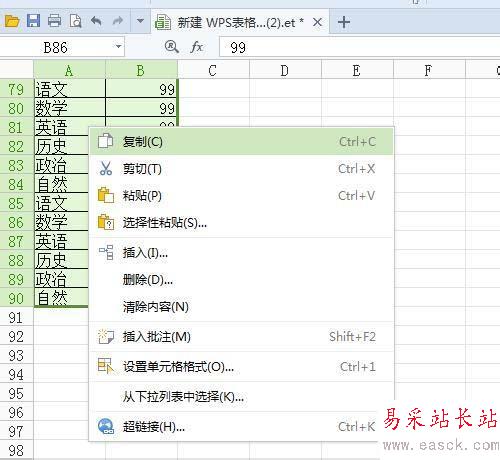Open the Name Box dropdown arrow
The height and width of the screenshot is (460, 500).
point(118,47)
